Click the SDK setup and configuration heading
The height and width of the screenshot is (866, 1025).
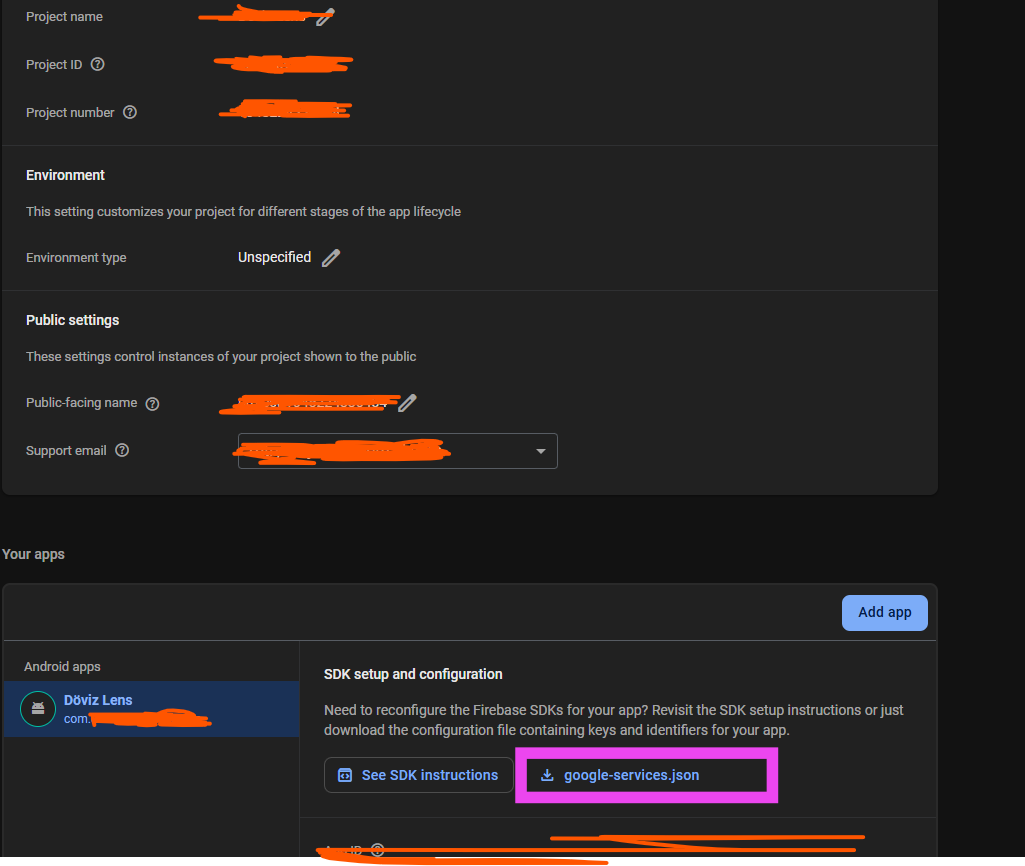click(413, 674)
